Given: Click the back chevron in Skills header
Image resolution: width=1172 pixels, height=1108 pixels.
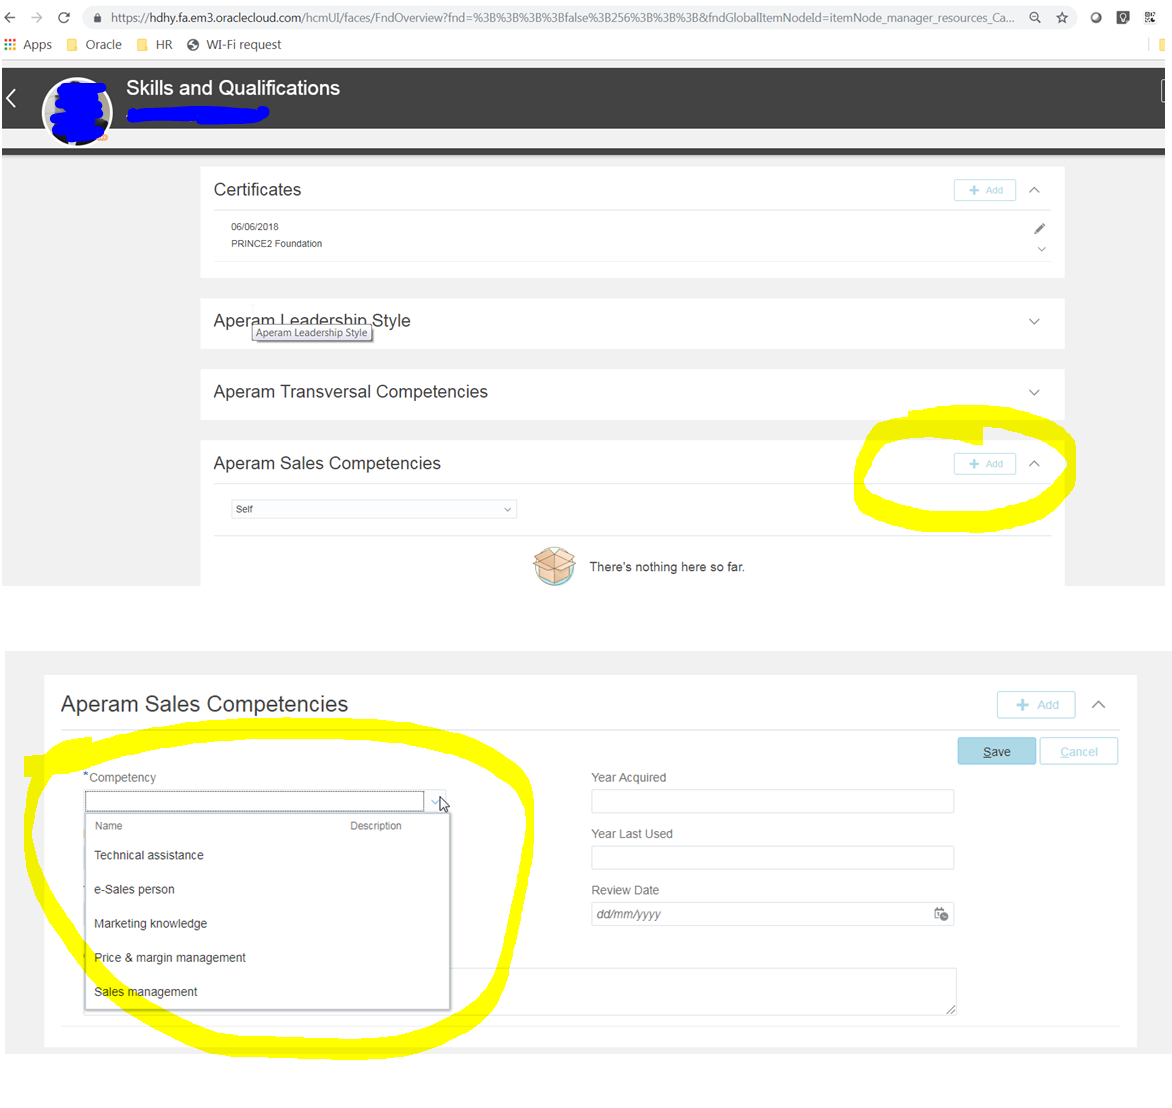Looking at the screenshot, I should tap(11, 98).
